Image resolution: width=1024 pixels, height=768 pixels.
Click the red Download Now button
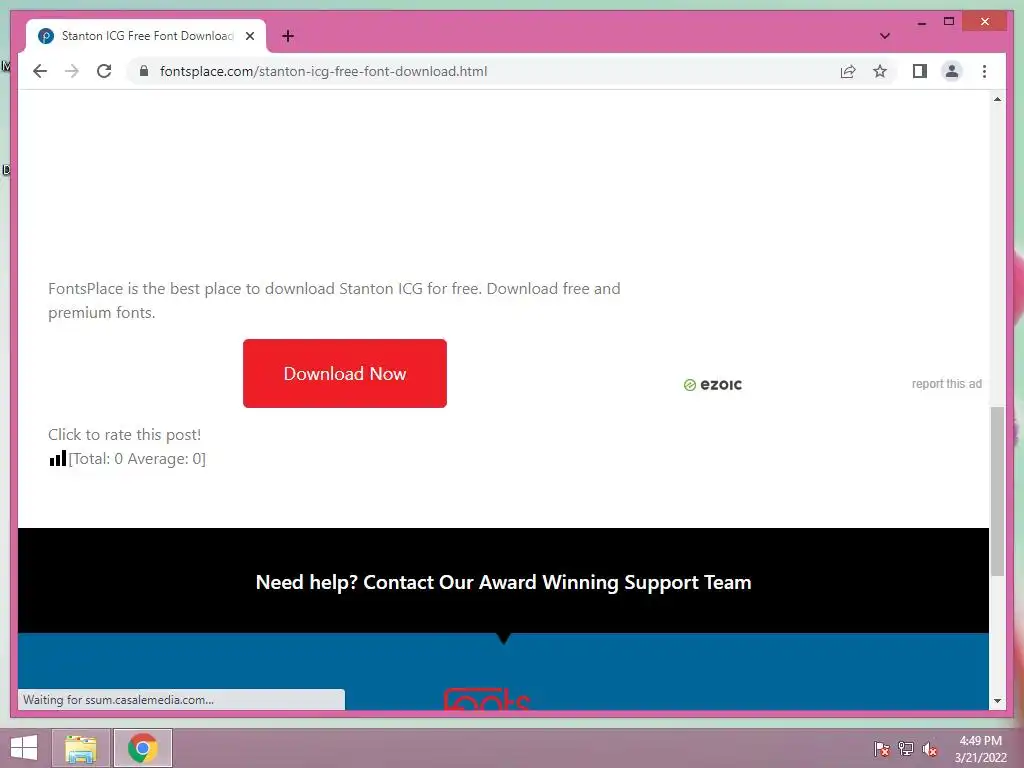[345, 374]
